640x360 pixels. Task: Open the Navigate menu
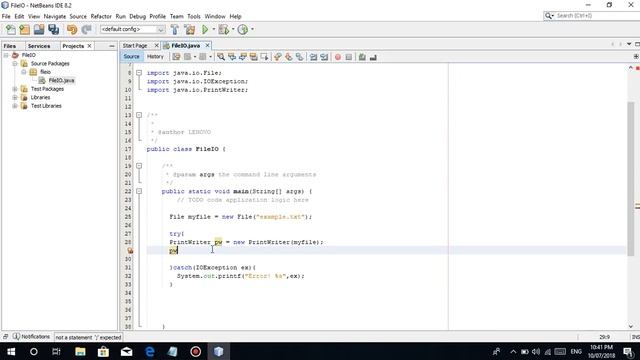click(55, 16)
